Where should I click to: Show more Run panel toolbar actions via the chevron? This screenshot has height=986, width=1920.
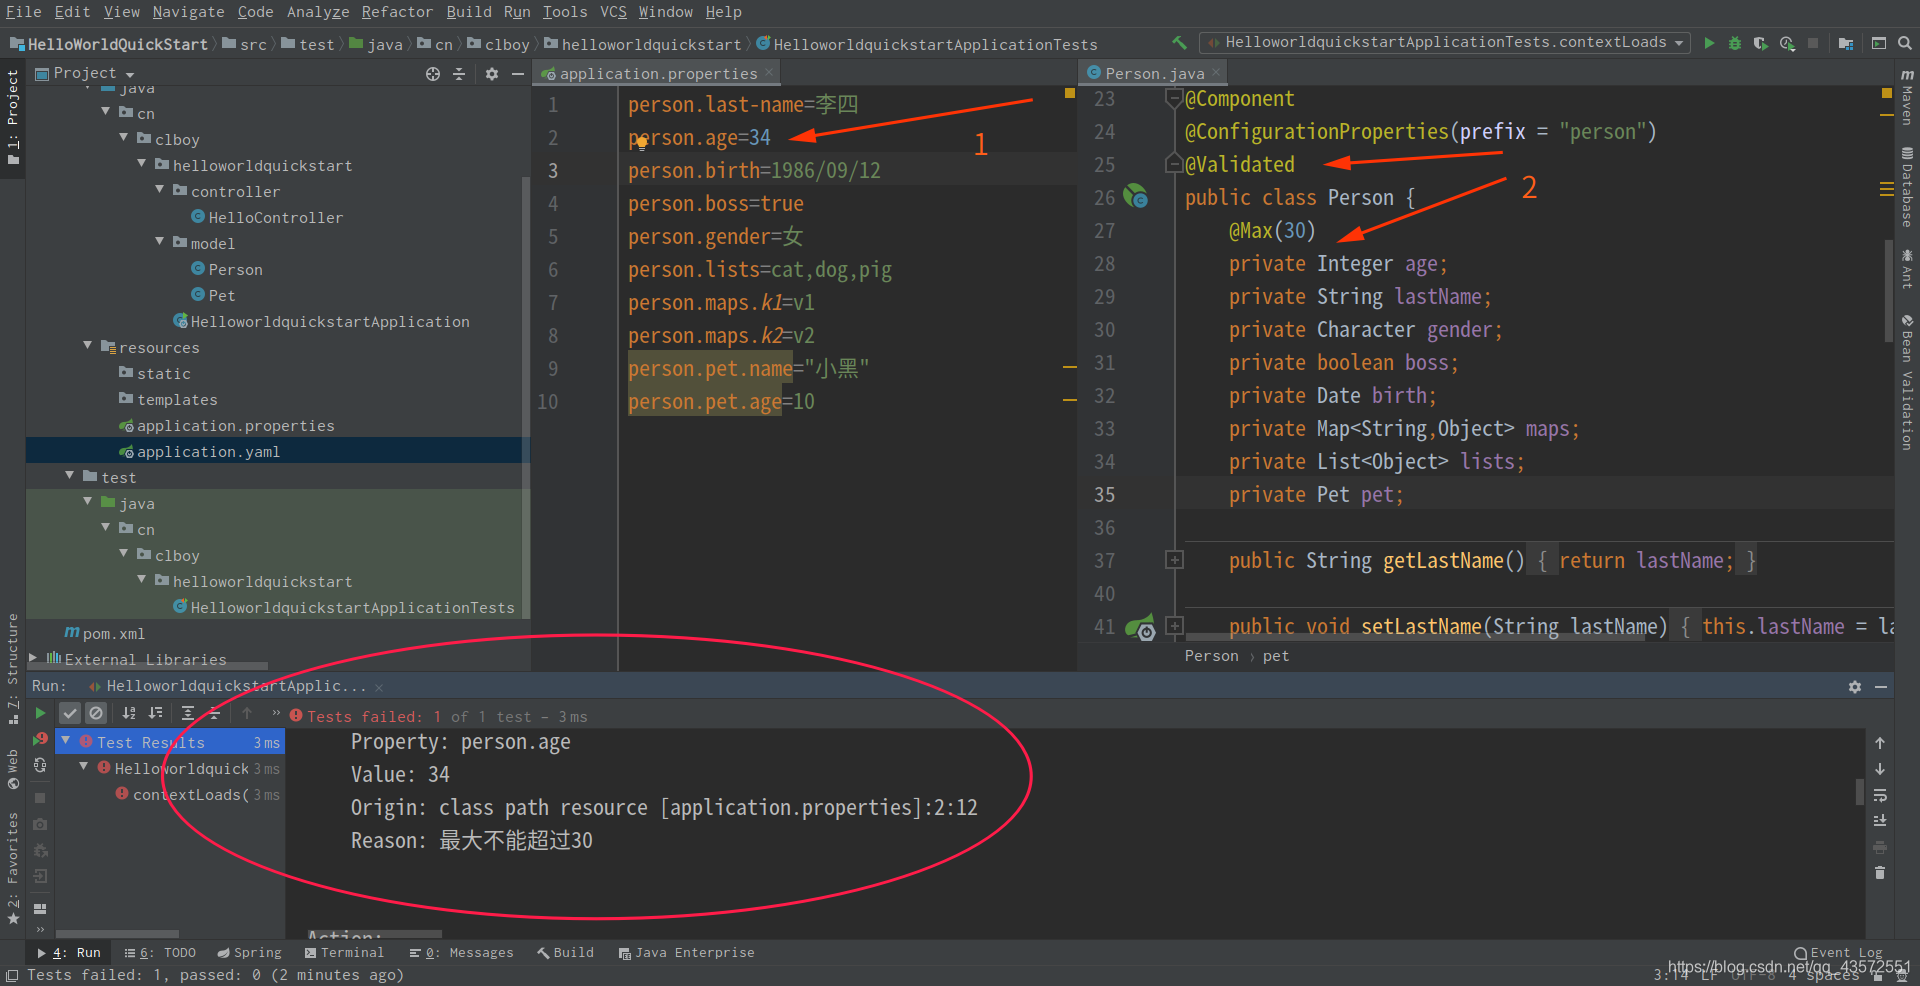[276, 713]
